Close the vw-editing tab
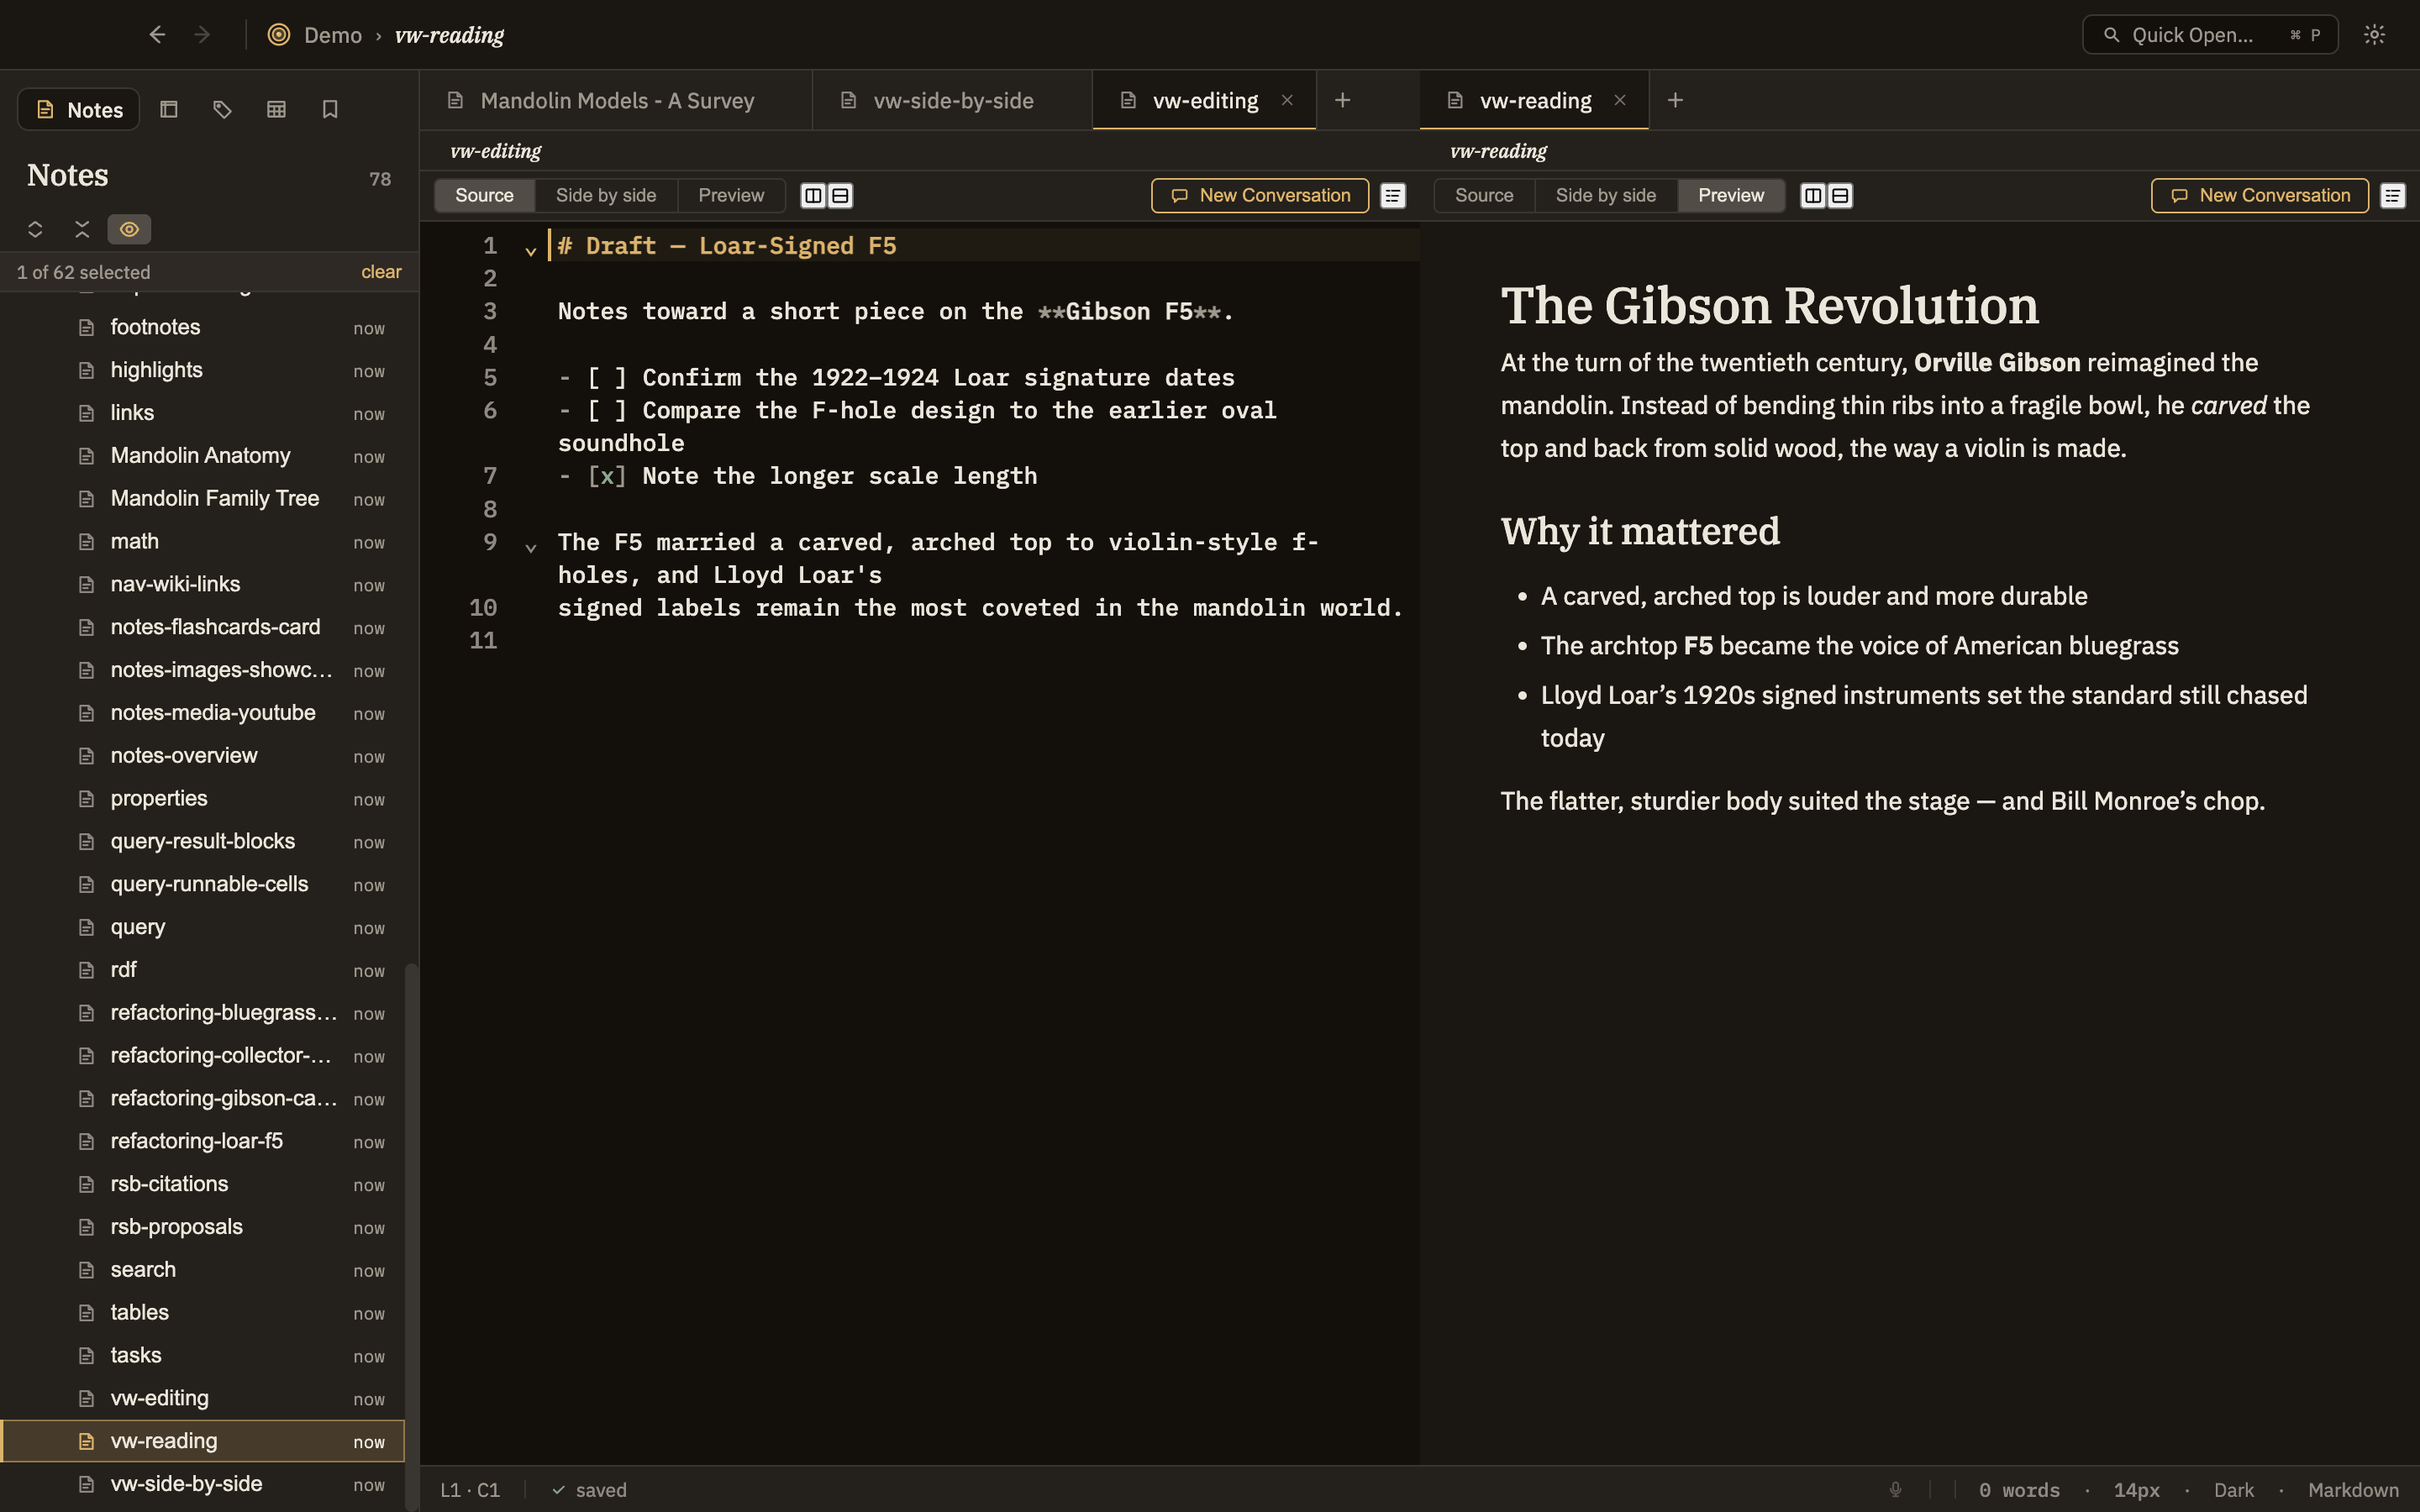The width and height of the screenshot is (2420, 1512). 1287,100
